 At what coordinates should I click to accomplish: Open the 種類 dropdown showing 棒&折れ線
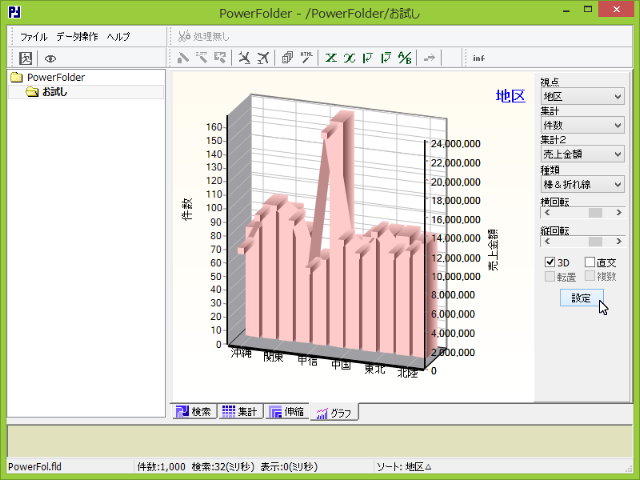point(582,184)
